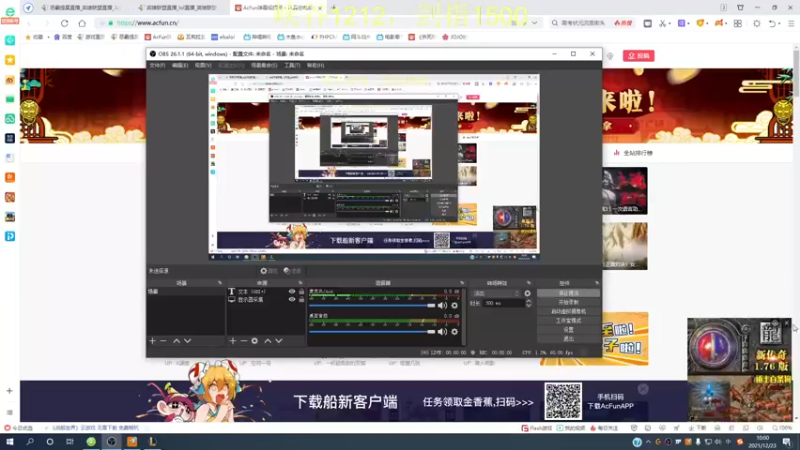The image size is (800, 450).
Task: Click Start Virtual Camera button
Action: click(568, 311)
